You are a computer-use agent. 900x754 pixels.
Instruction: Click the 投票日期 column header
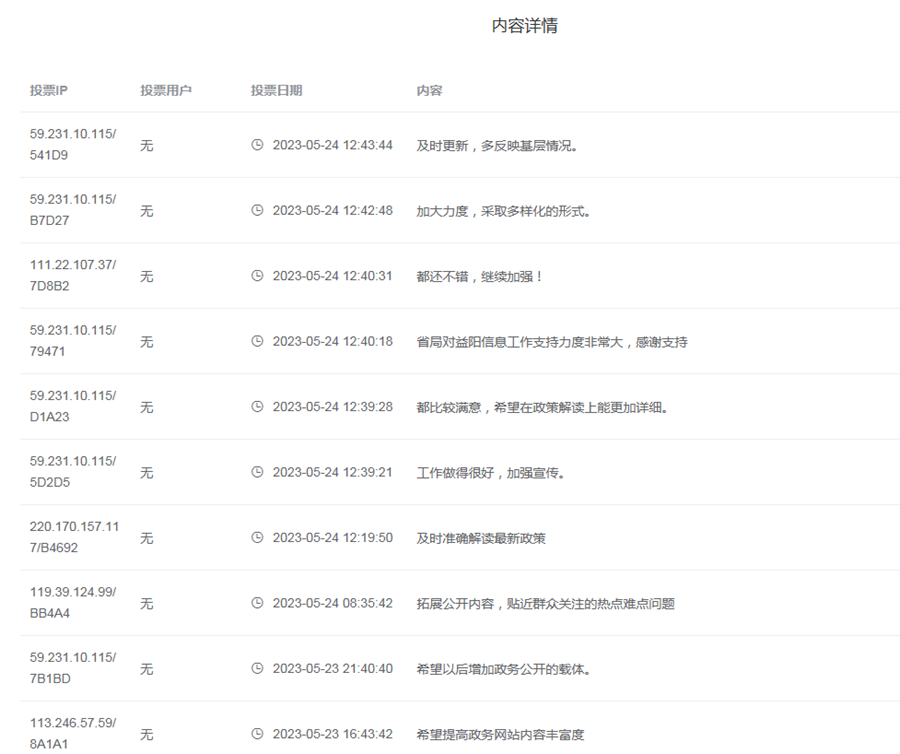pos(276,90)
